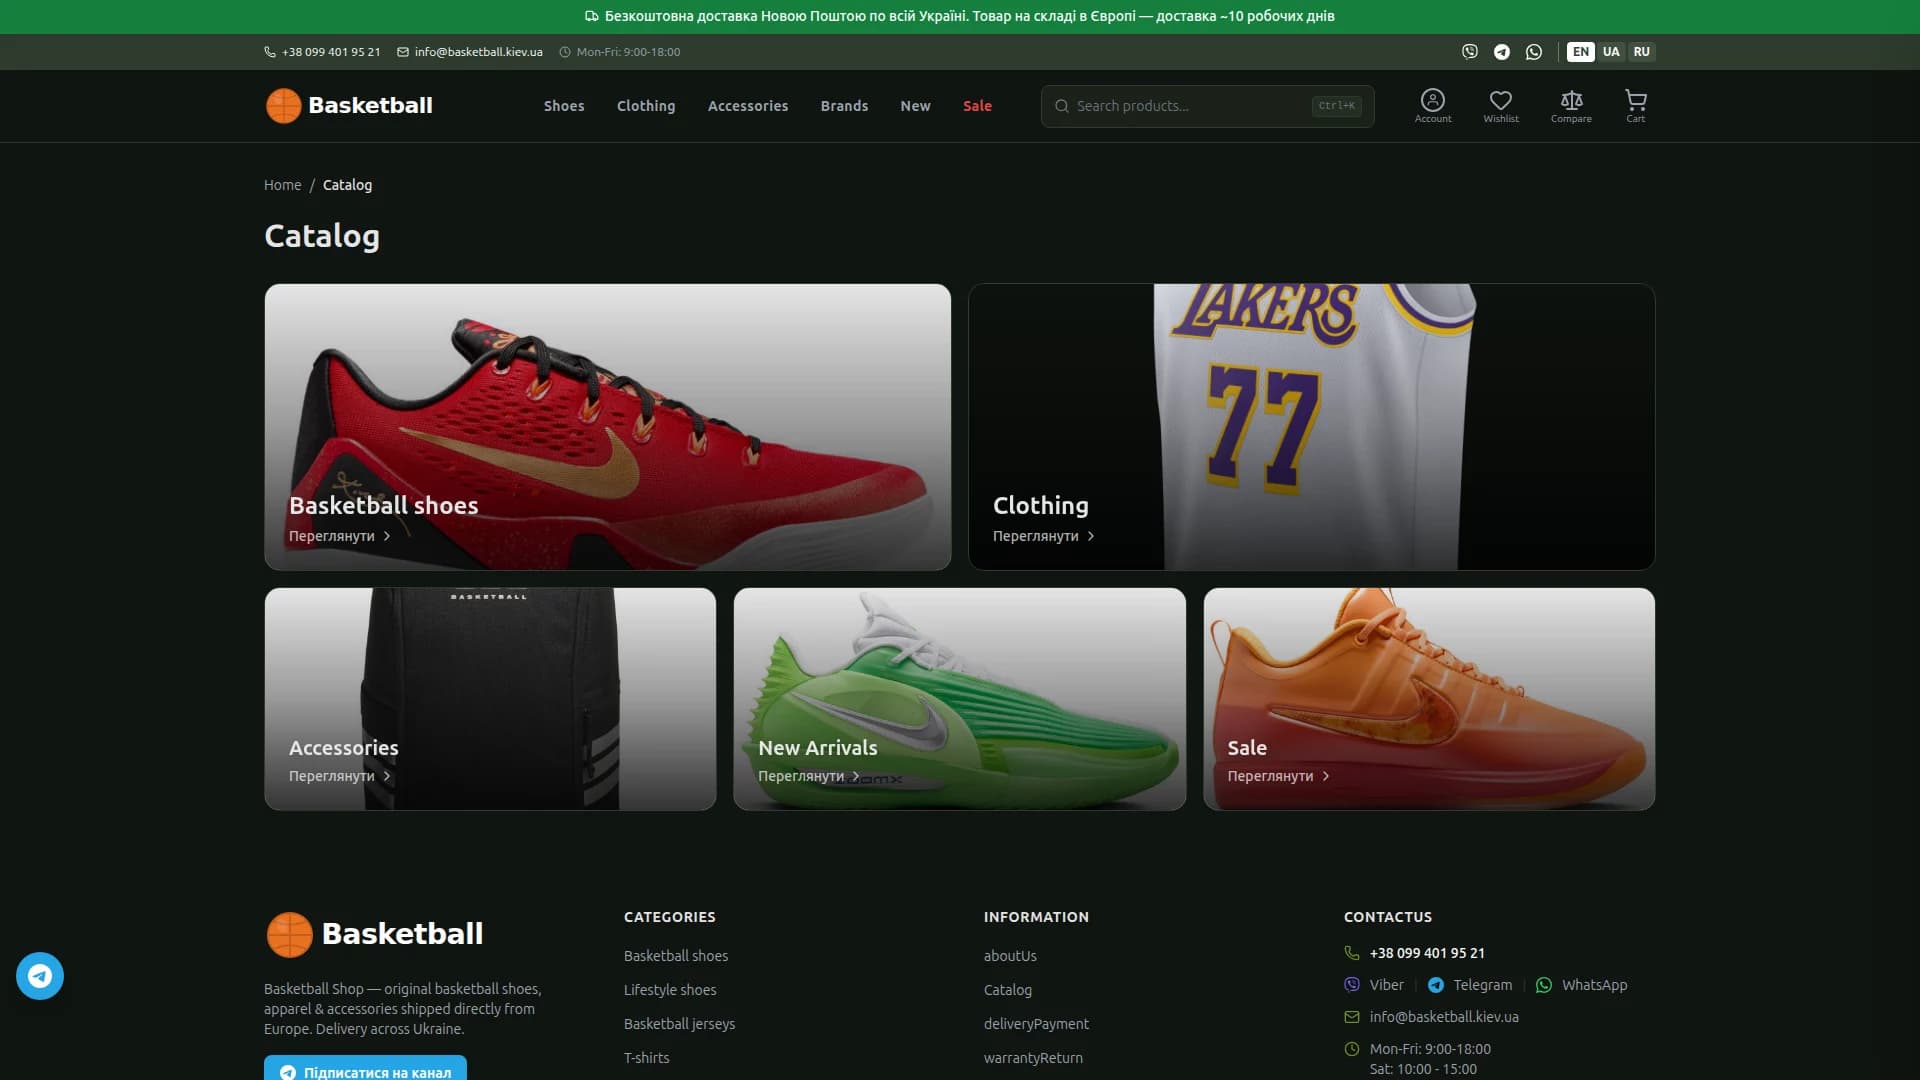This screenshot has height=1080, width=1920.
Task: Open the Brands menu item
Action: 844,106
